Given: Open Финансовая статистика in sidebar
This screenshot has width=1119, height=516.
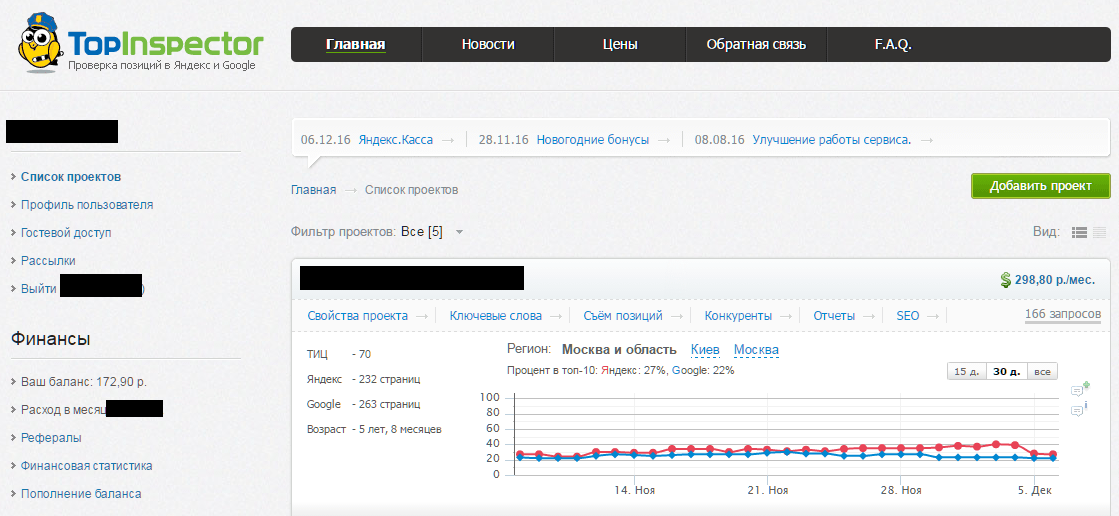Looking at the screenshot, I should point(86,465).
